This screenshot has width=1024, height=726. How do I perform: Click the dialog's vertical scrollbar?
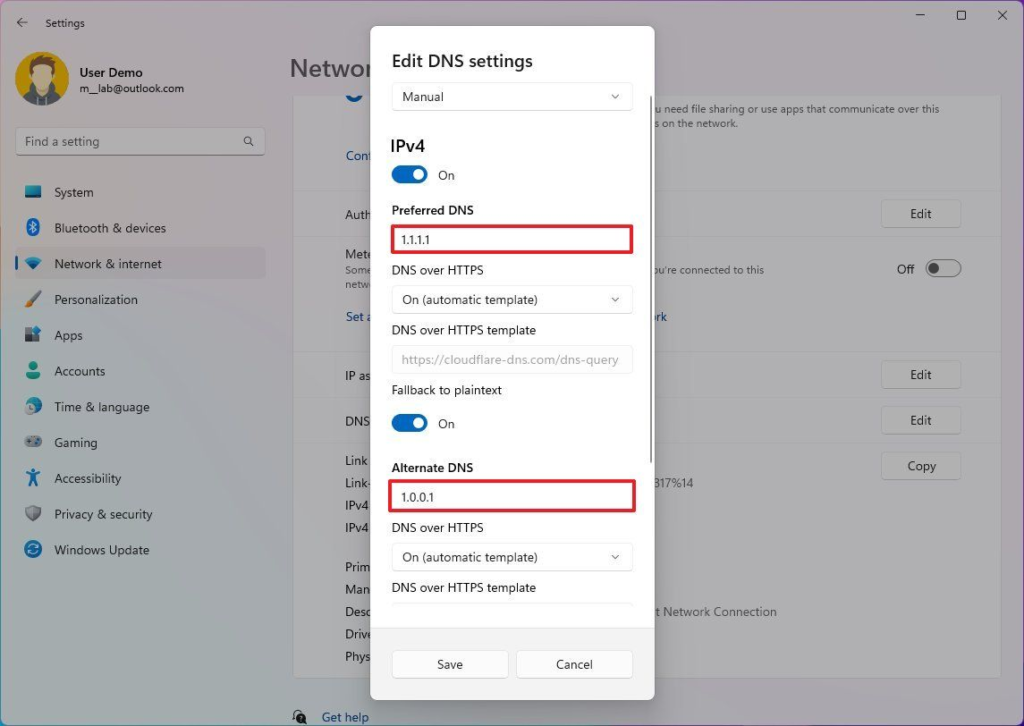(x=651, y=280)
